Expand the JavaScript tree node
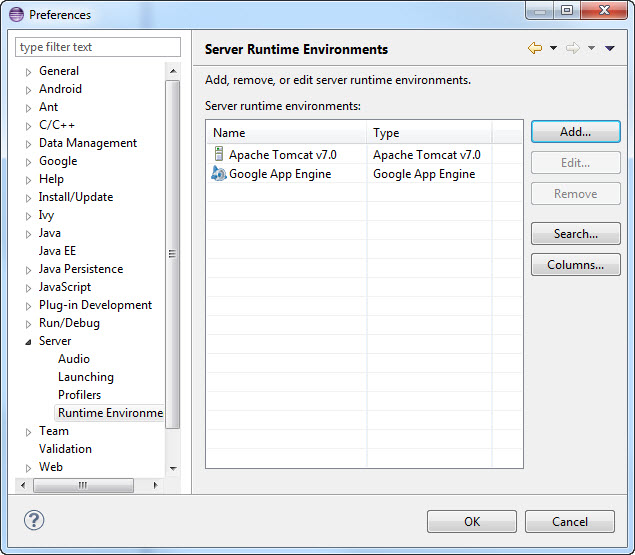Screen dimensions: 635x555 coord(28,288)
